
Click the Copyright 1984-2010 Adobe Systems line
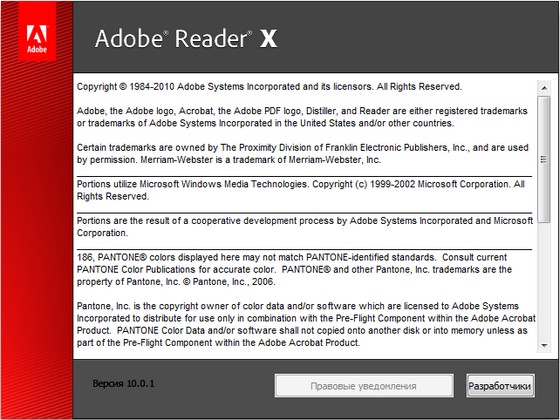pos(270,87)
